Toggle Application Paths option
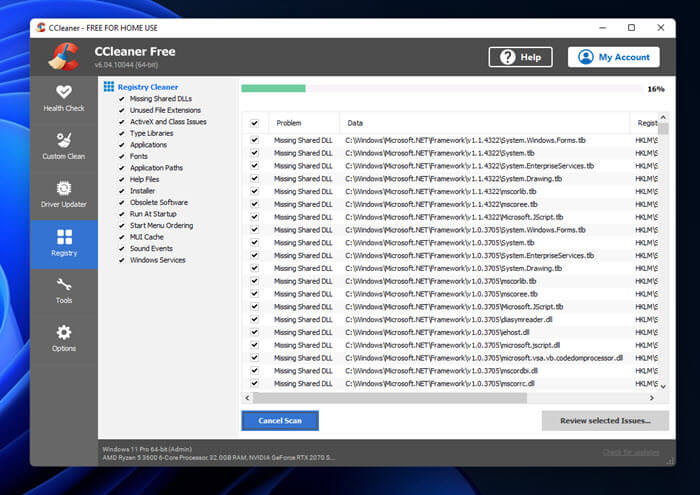This screenshot has width=700, height=495. pos(151,168)
